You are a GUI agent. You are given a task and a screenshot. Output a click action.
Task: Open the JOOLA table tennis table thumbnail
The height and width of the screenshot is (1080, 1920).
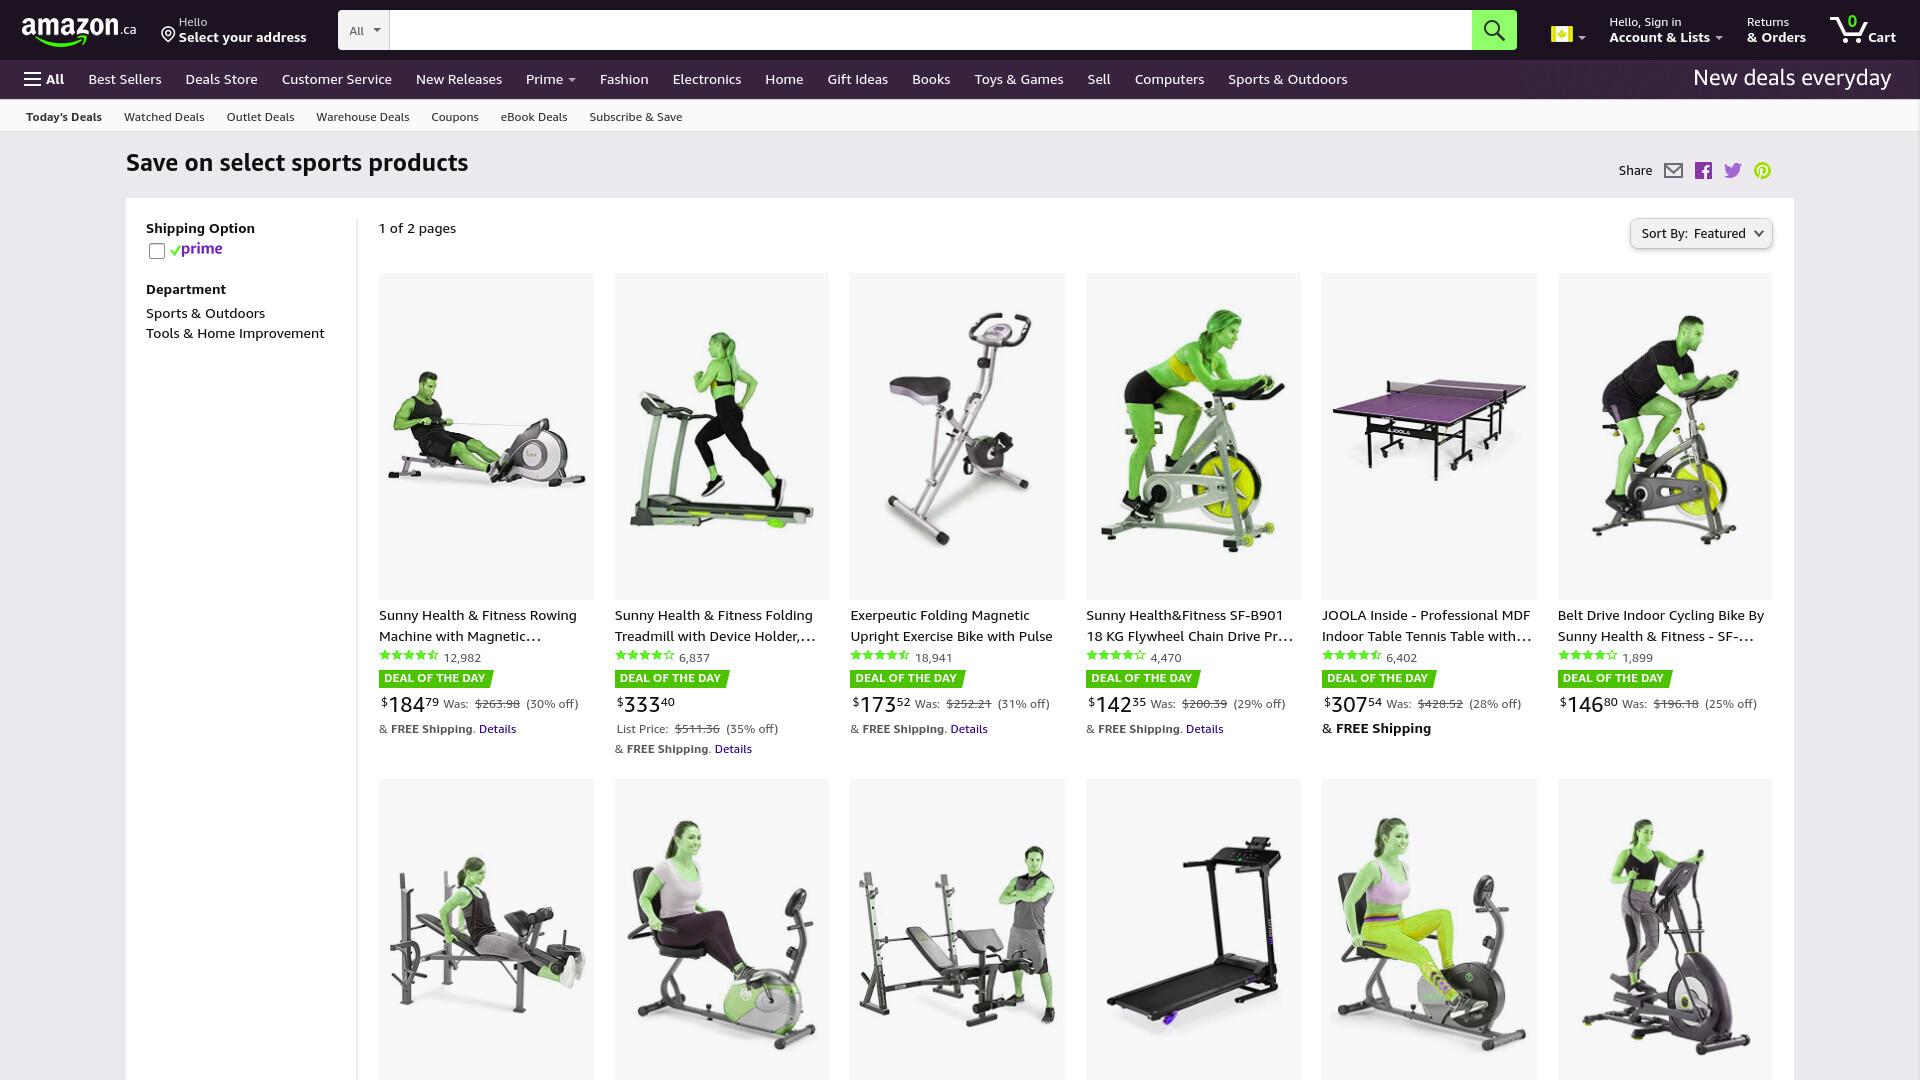[x=1429, y=436]
